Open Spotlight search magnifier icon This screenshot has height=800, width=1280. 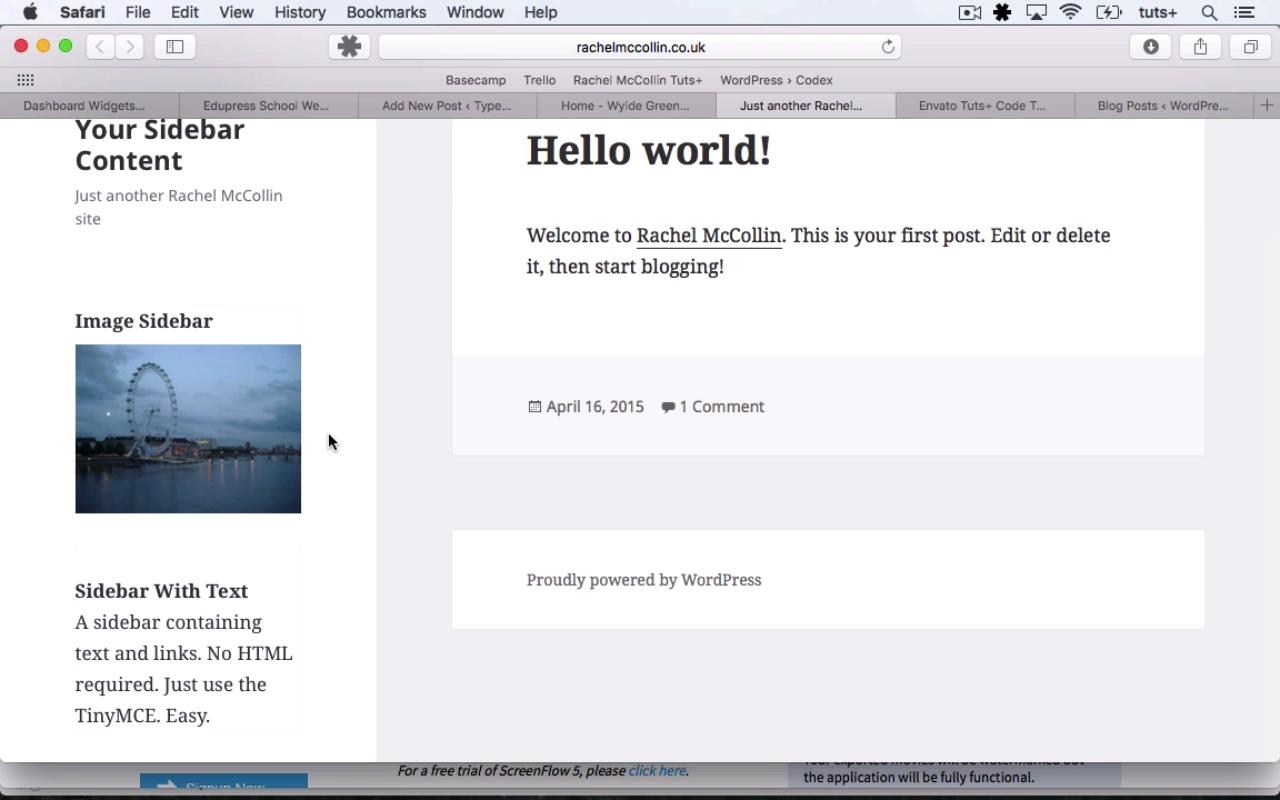1209,12
